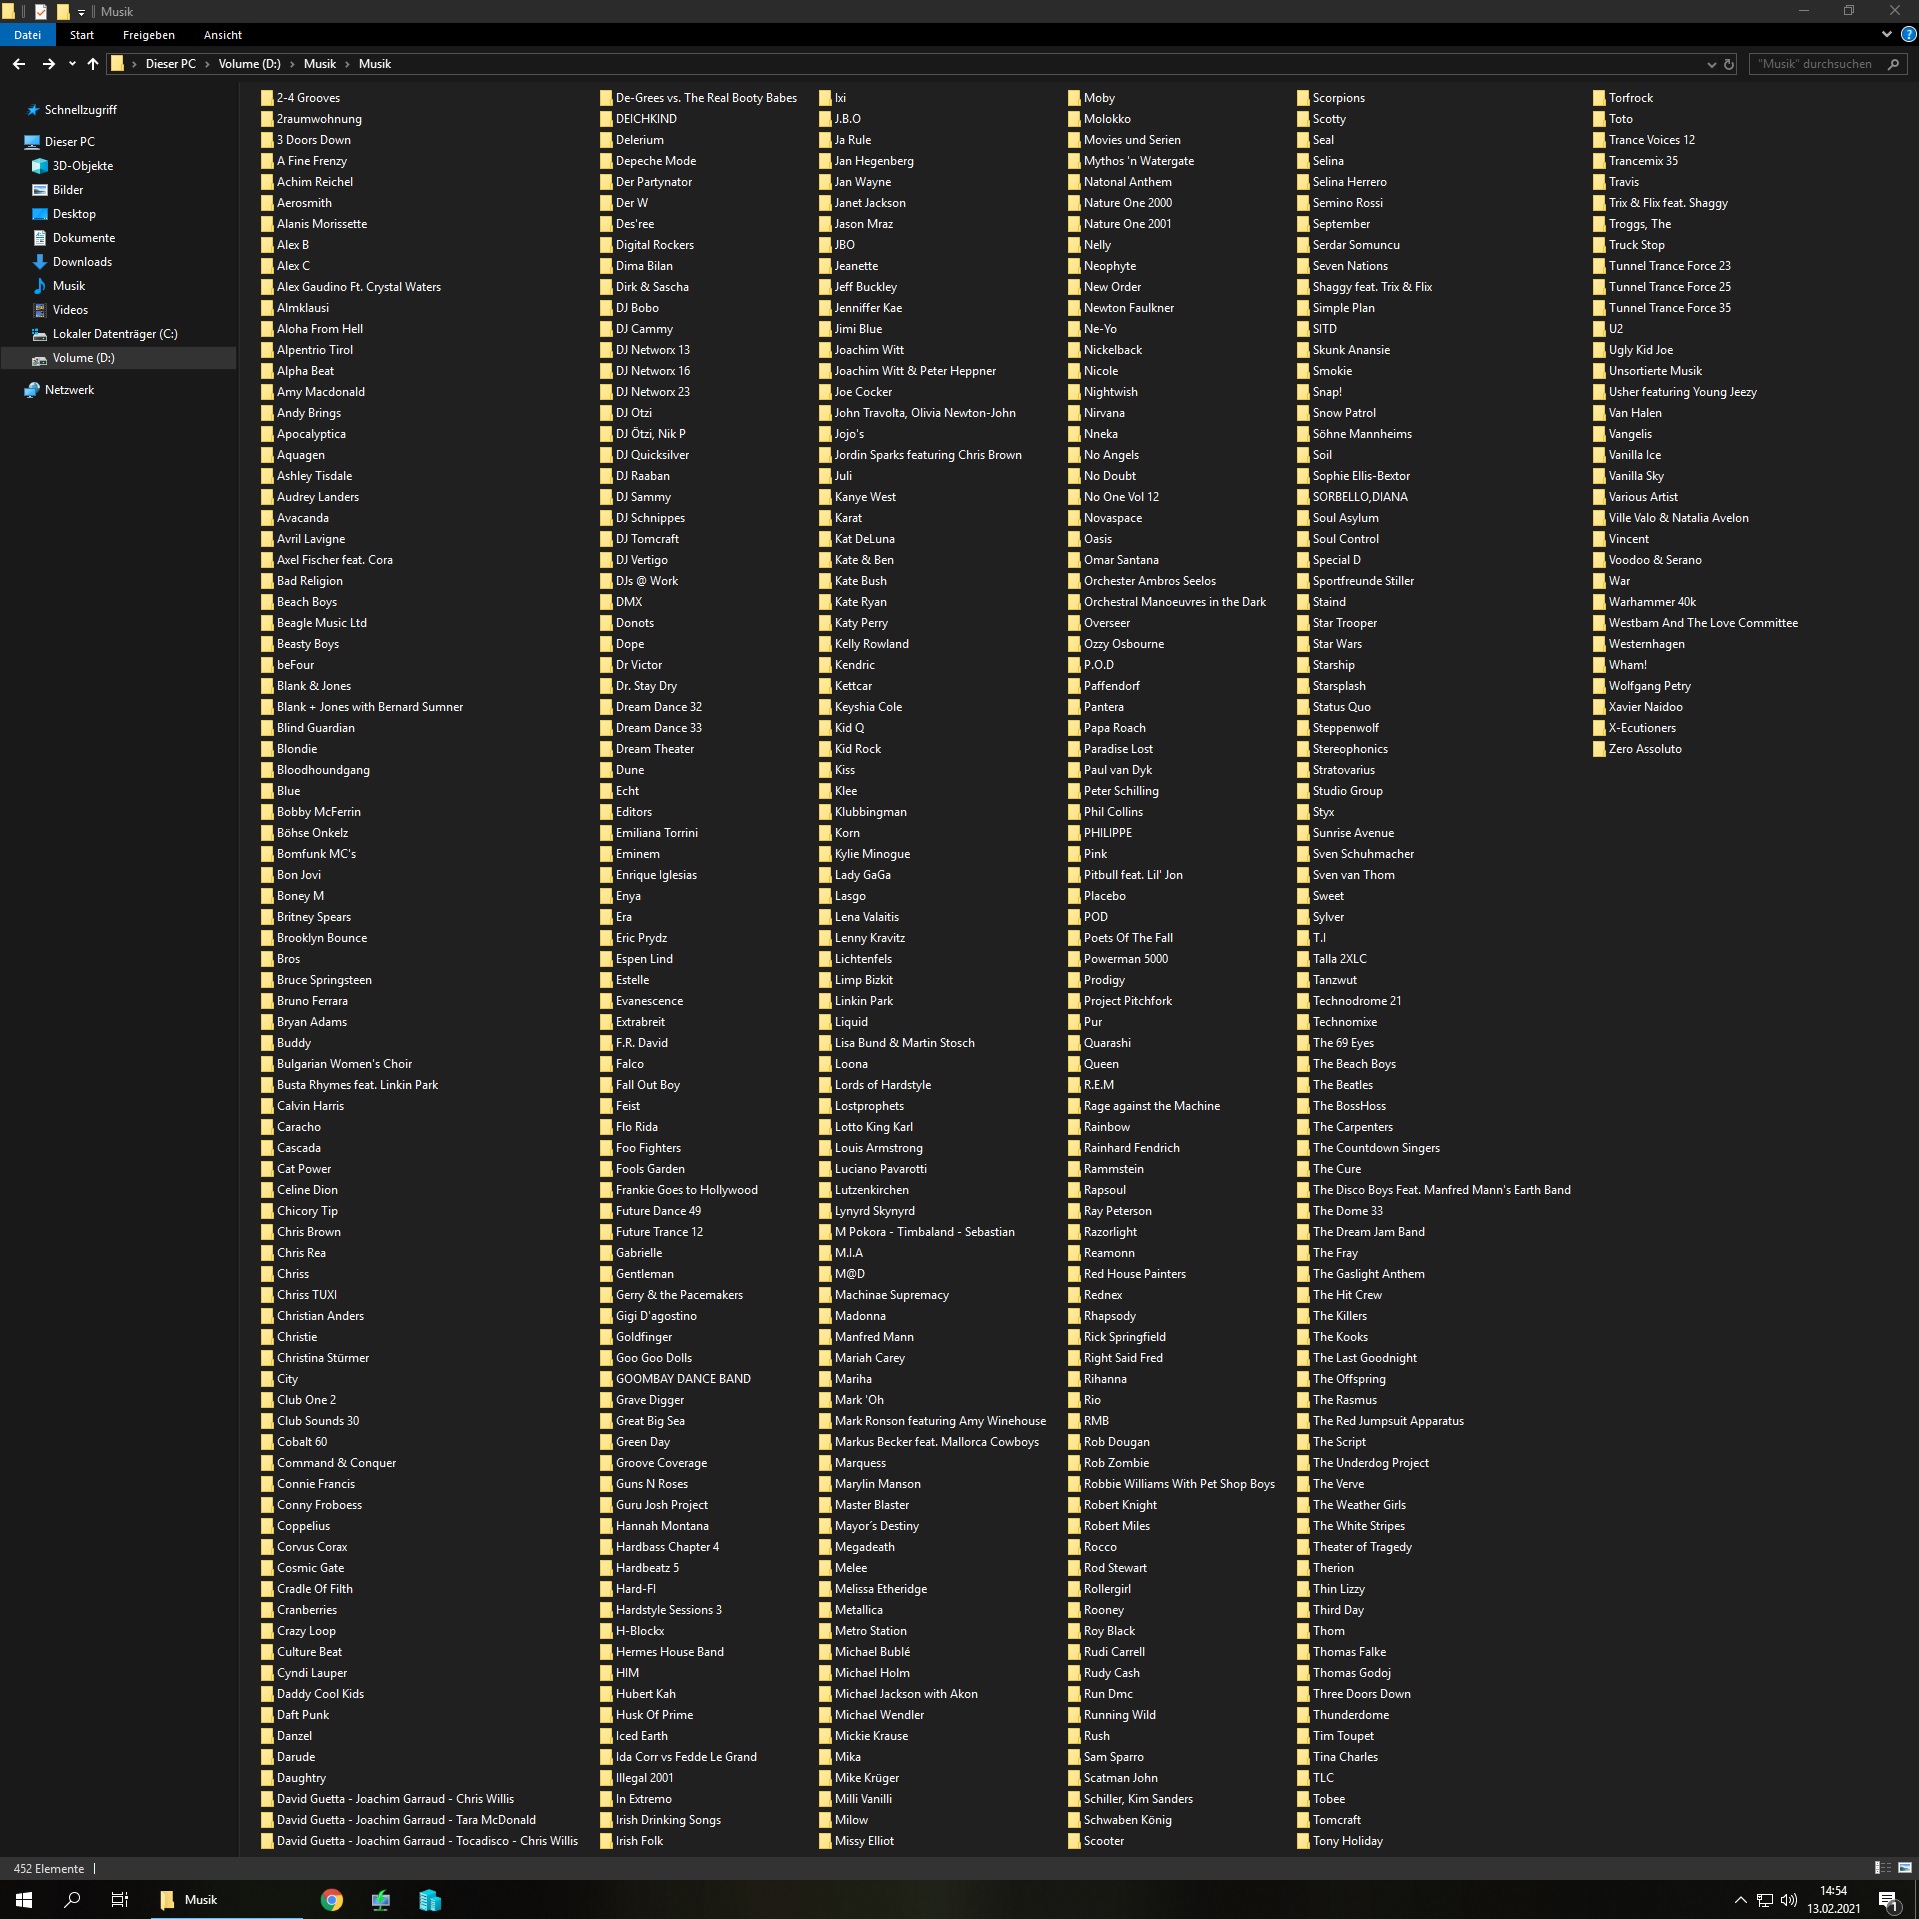
Task: Open the clock and date flyout
Action: coord(1834,1900)
